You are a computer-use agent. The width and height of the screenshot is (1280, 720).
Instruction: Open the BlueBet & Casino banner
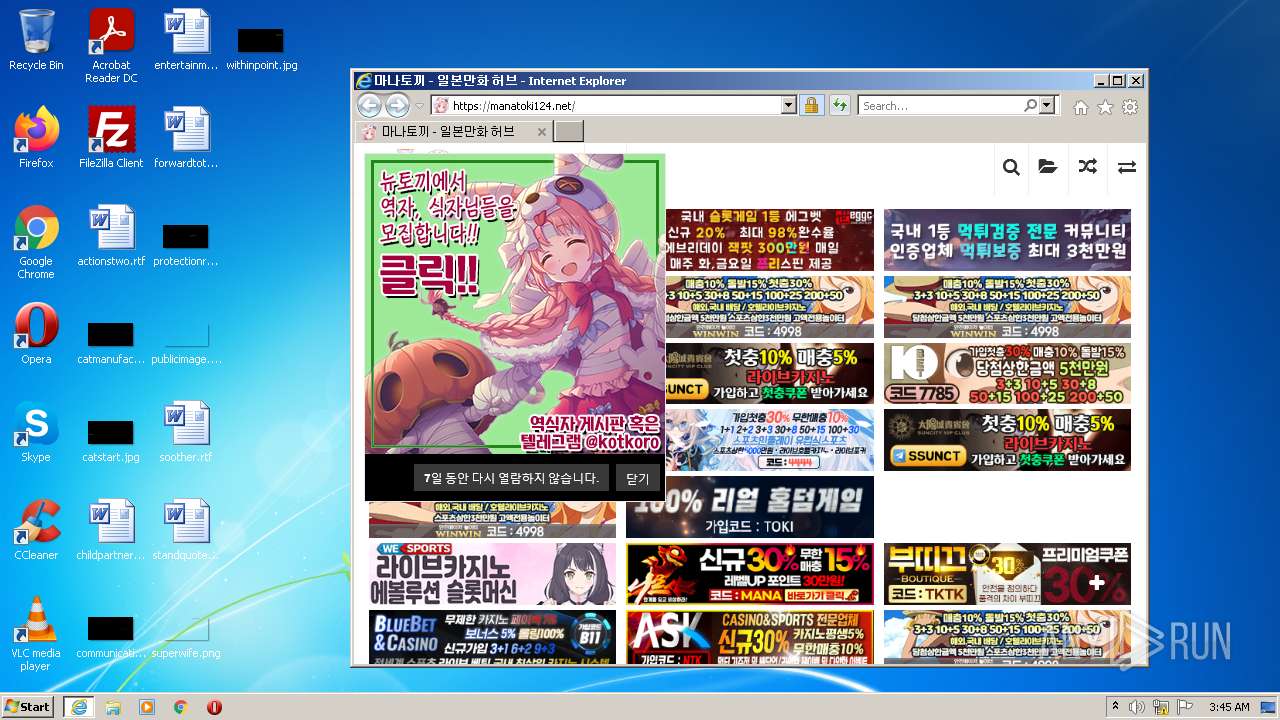(x=492, y=637)
